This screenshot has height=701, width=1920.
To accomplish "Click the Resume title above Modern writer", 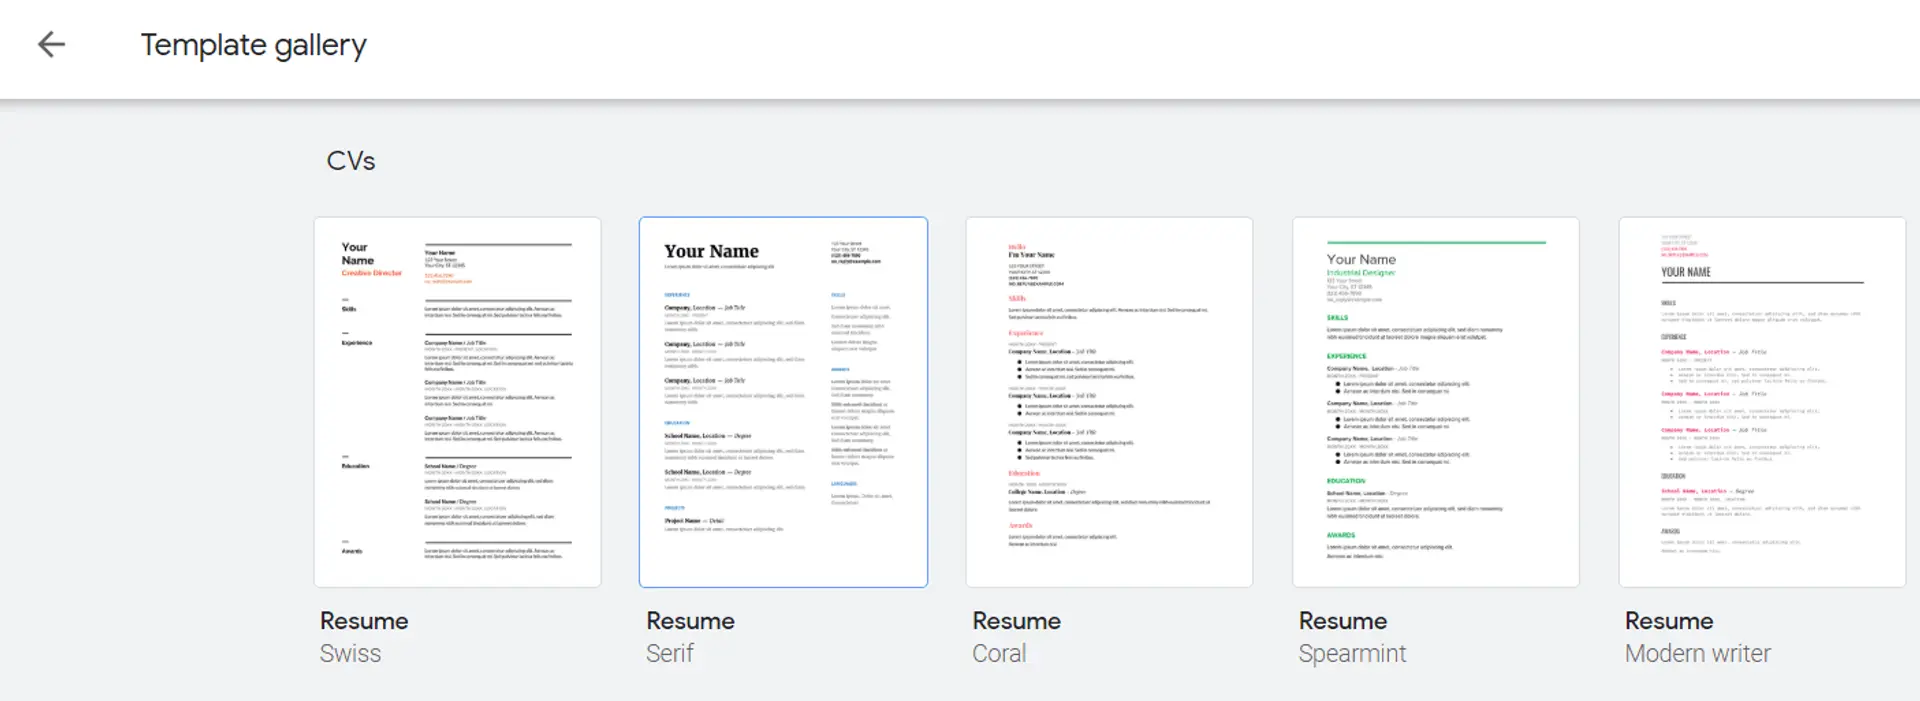I will 1668,621.
